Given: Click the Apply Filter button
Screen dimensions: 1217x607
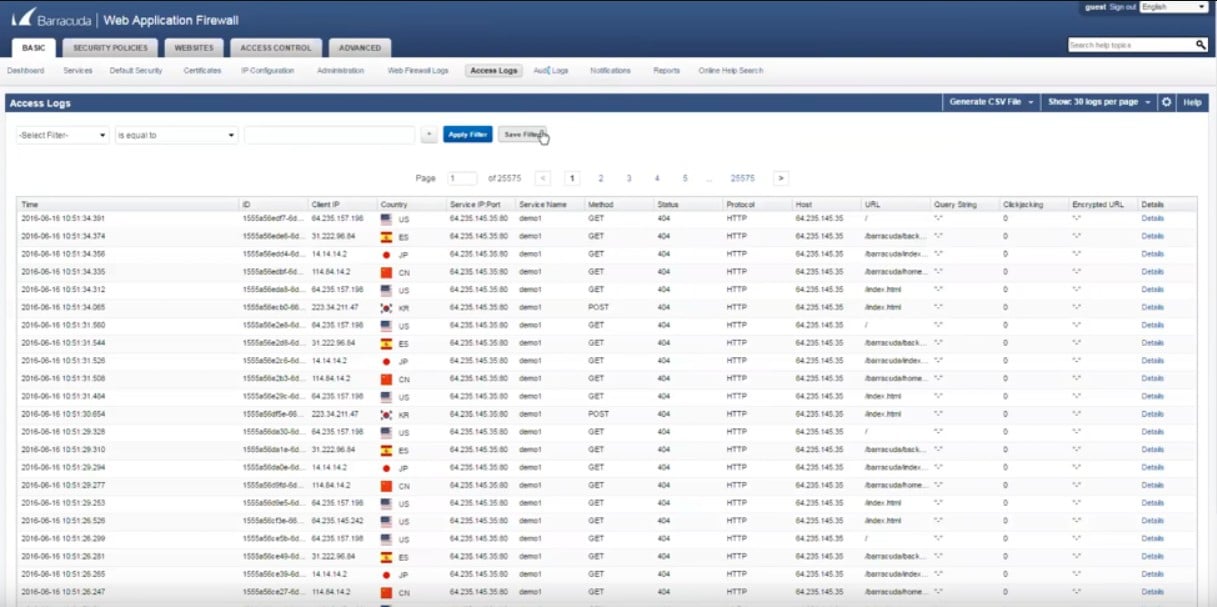Looking at the screenshot, I should (467, 134).
